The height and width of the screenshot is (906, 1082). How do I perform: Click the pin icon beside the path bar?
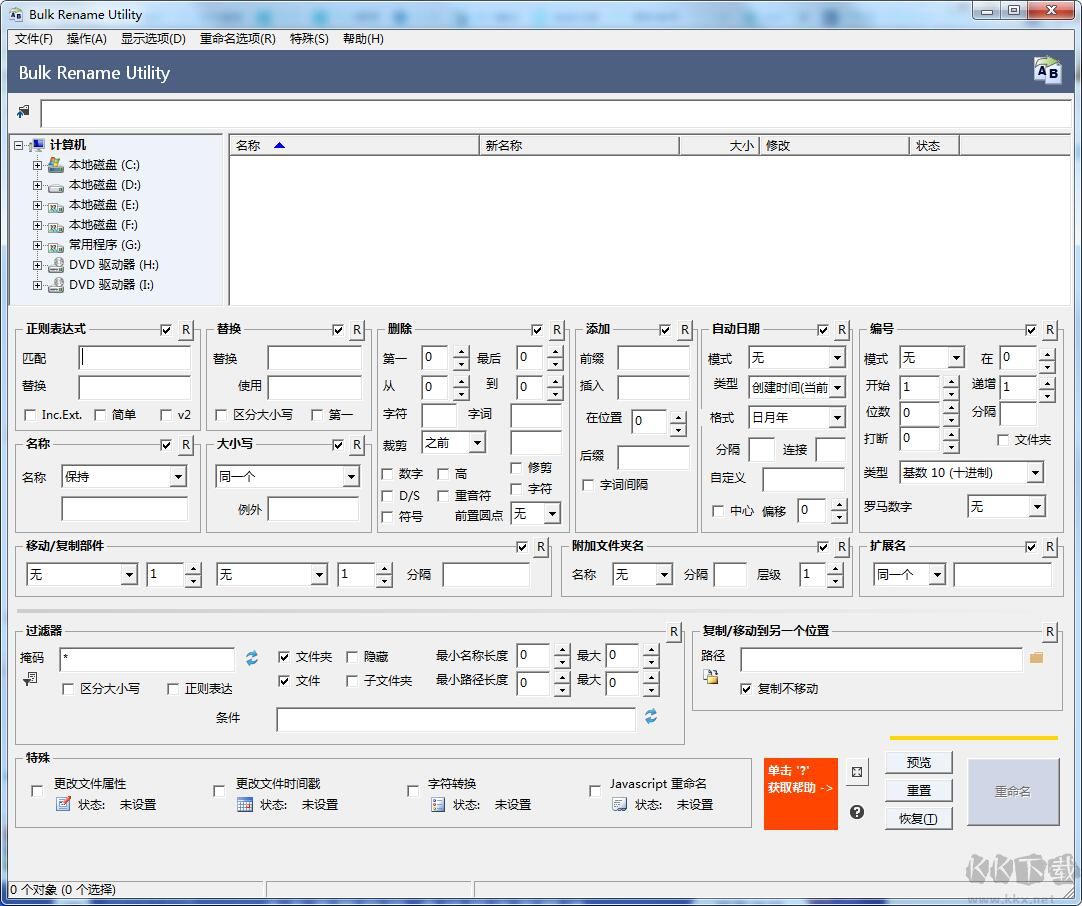pos(23,112)
